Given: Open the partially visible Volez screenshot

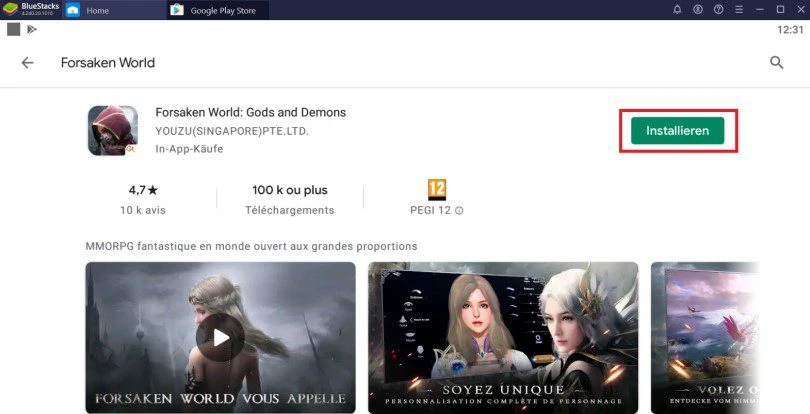Looking at the screenshot, I should click(705, 338).
